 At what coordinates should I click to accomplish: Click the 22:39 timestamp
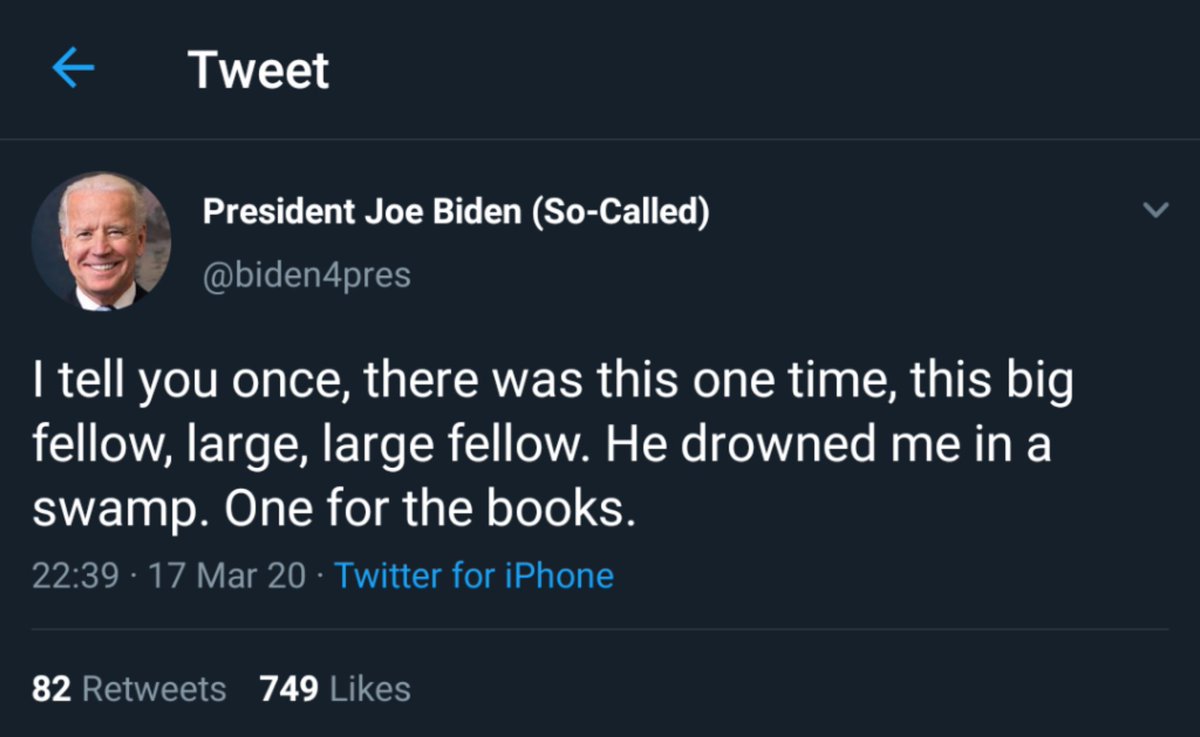click(75, 576)
